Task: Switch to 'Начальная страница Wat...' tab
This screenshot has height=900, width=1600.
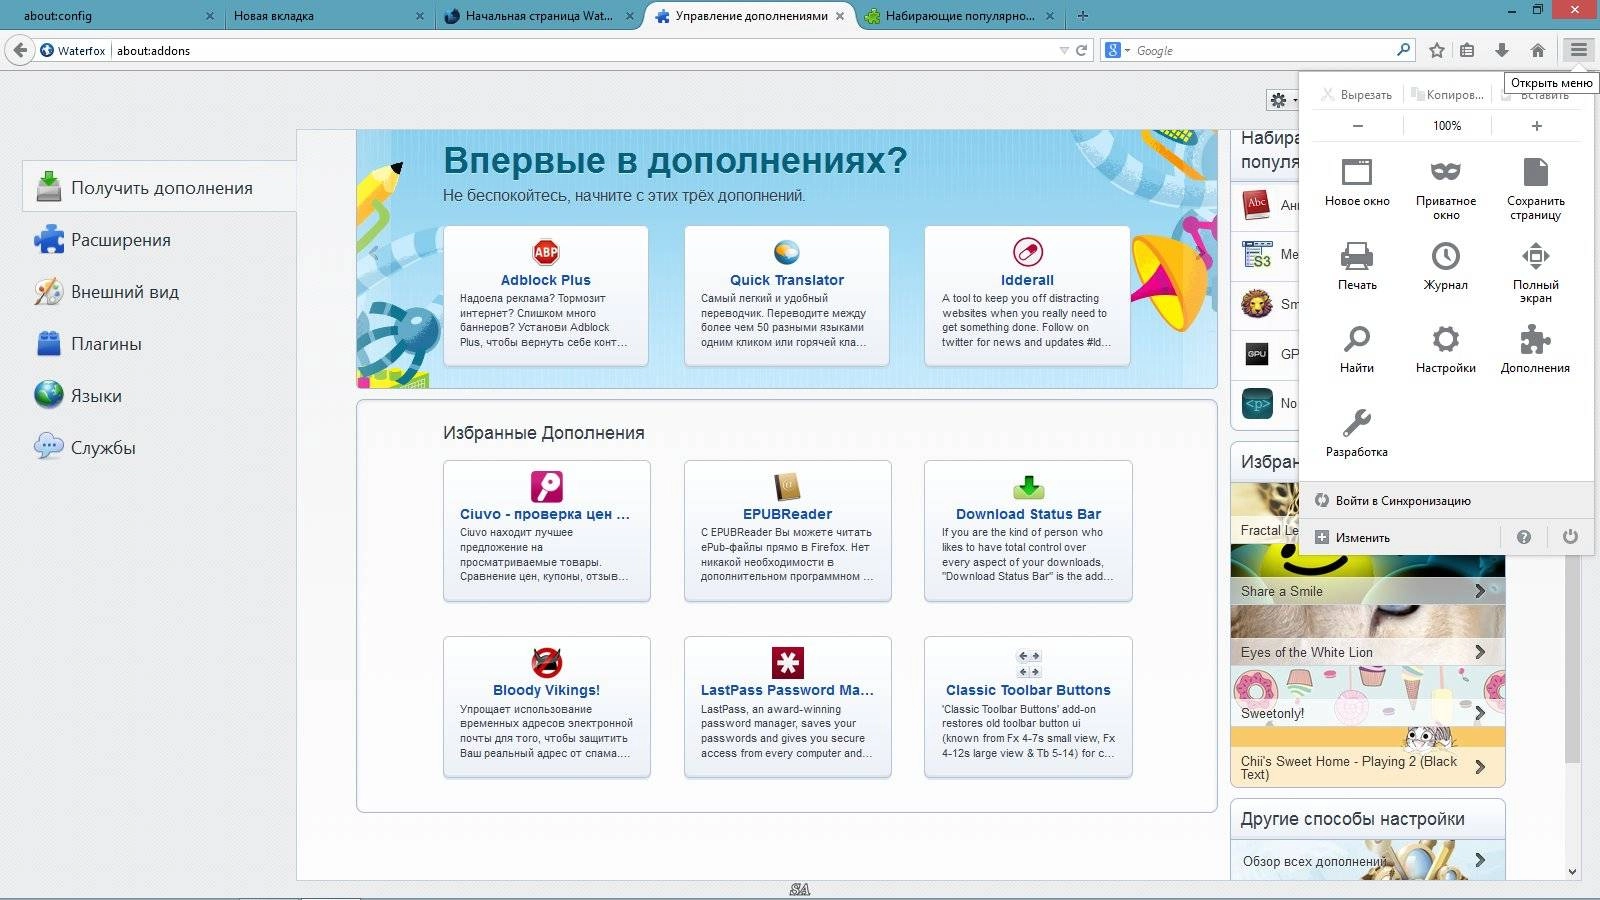Action: (538, 15)
